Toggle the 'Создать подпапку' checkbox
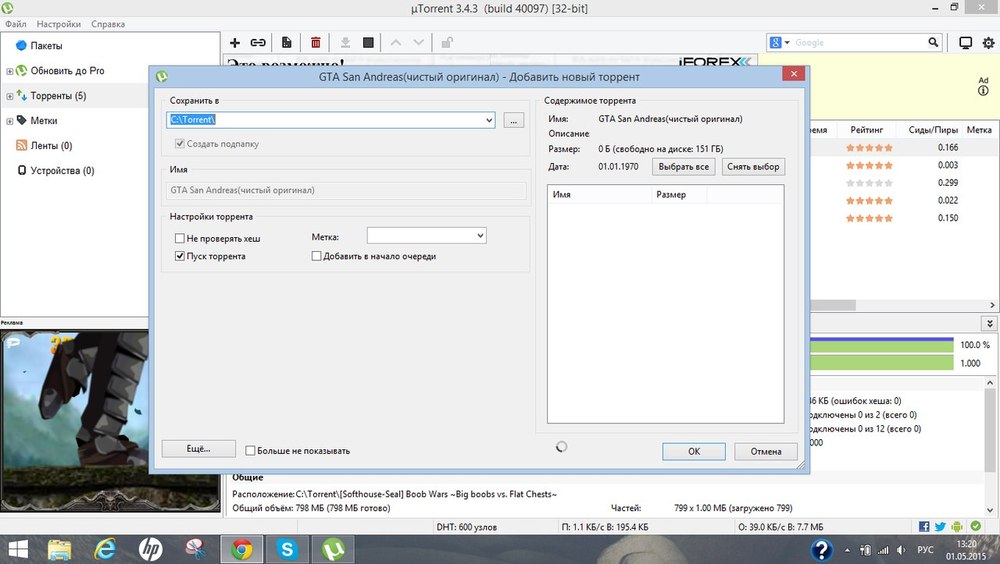Image resolution: width=1000 pixels, height=564 pixels. point(179,144)
